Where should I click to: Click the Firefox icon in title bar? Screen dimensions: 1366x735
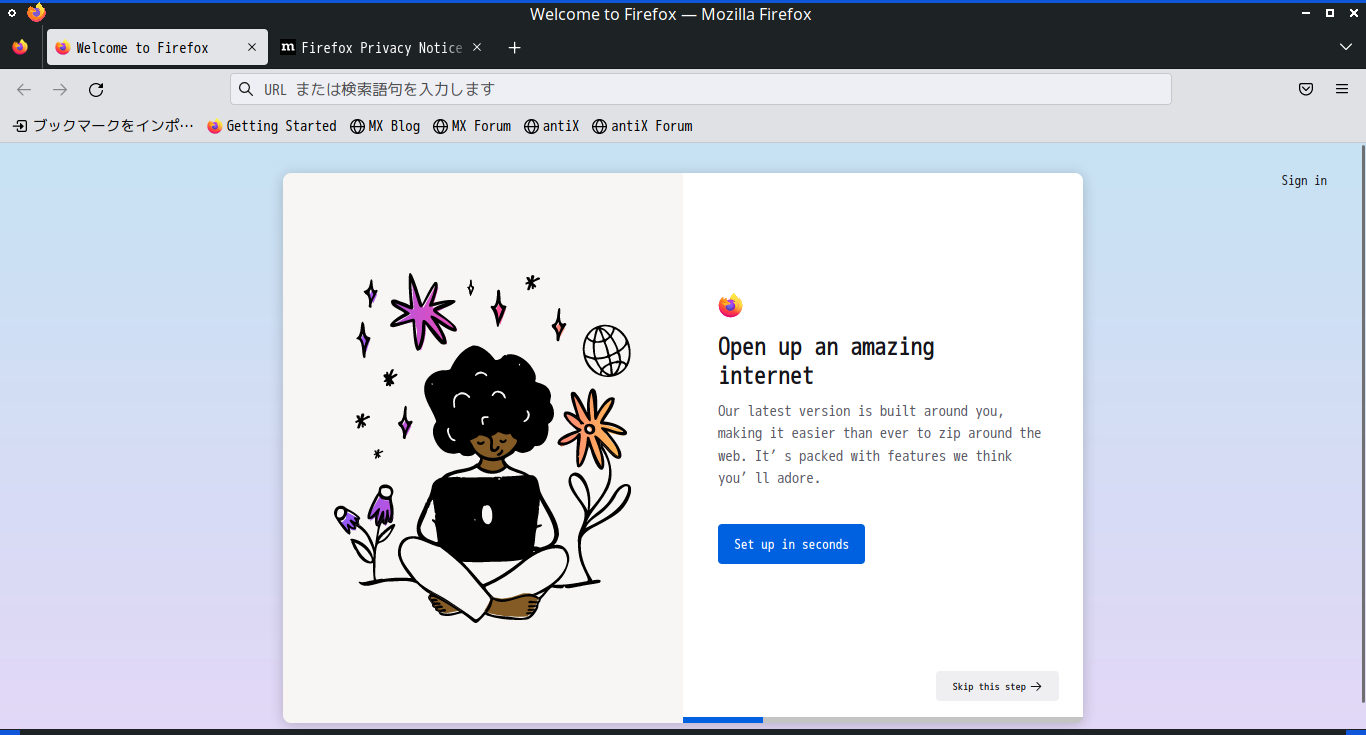coord(37,13)
